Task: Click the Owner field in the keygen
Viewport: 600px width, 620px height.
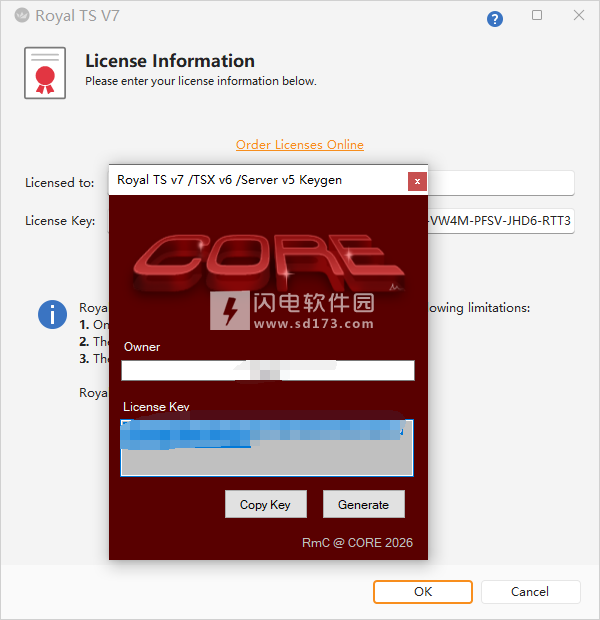Action: pyautogui.click(x=267, y=371)
